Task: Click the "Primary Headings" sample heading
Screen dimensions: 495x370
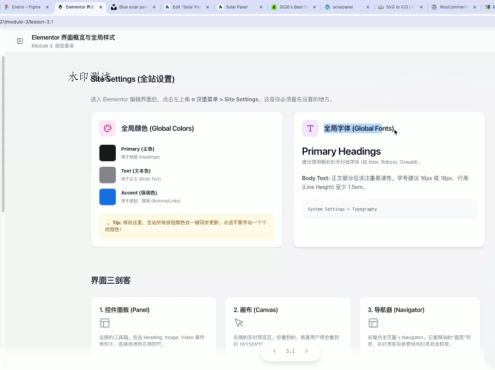Action: (341, 151)
